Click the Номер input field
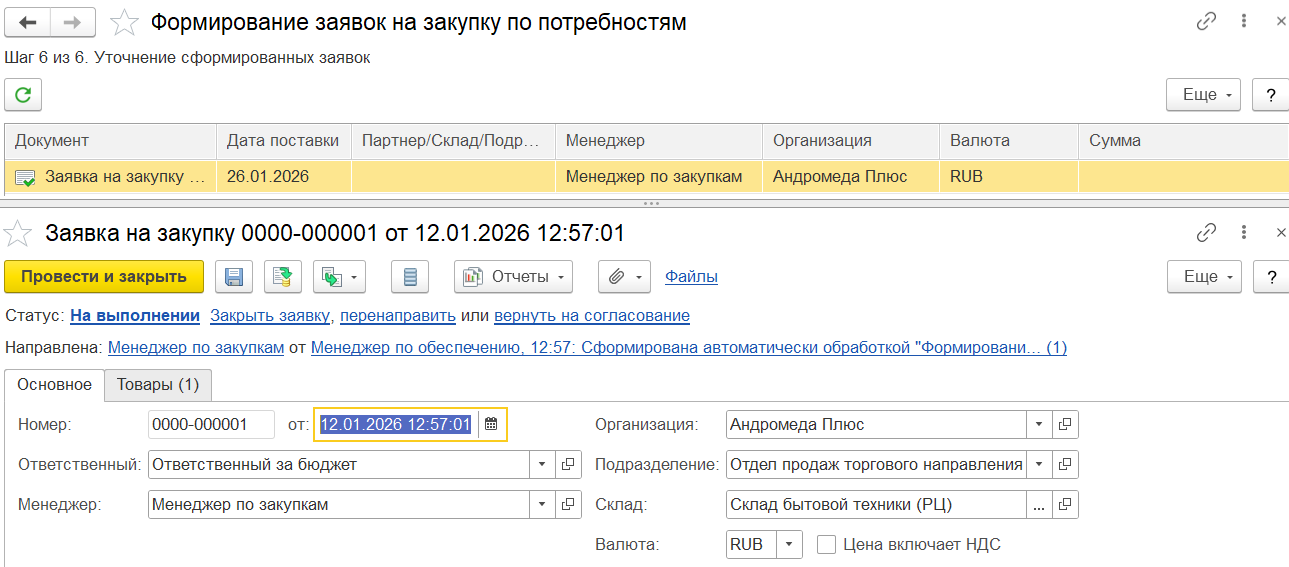The image size is (1289, 567). pos(211,425)
